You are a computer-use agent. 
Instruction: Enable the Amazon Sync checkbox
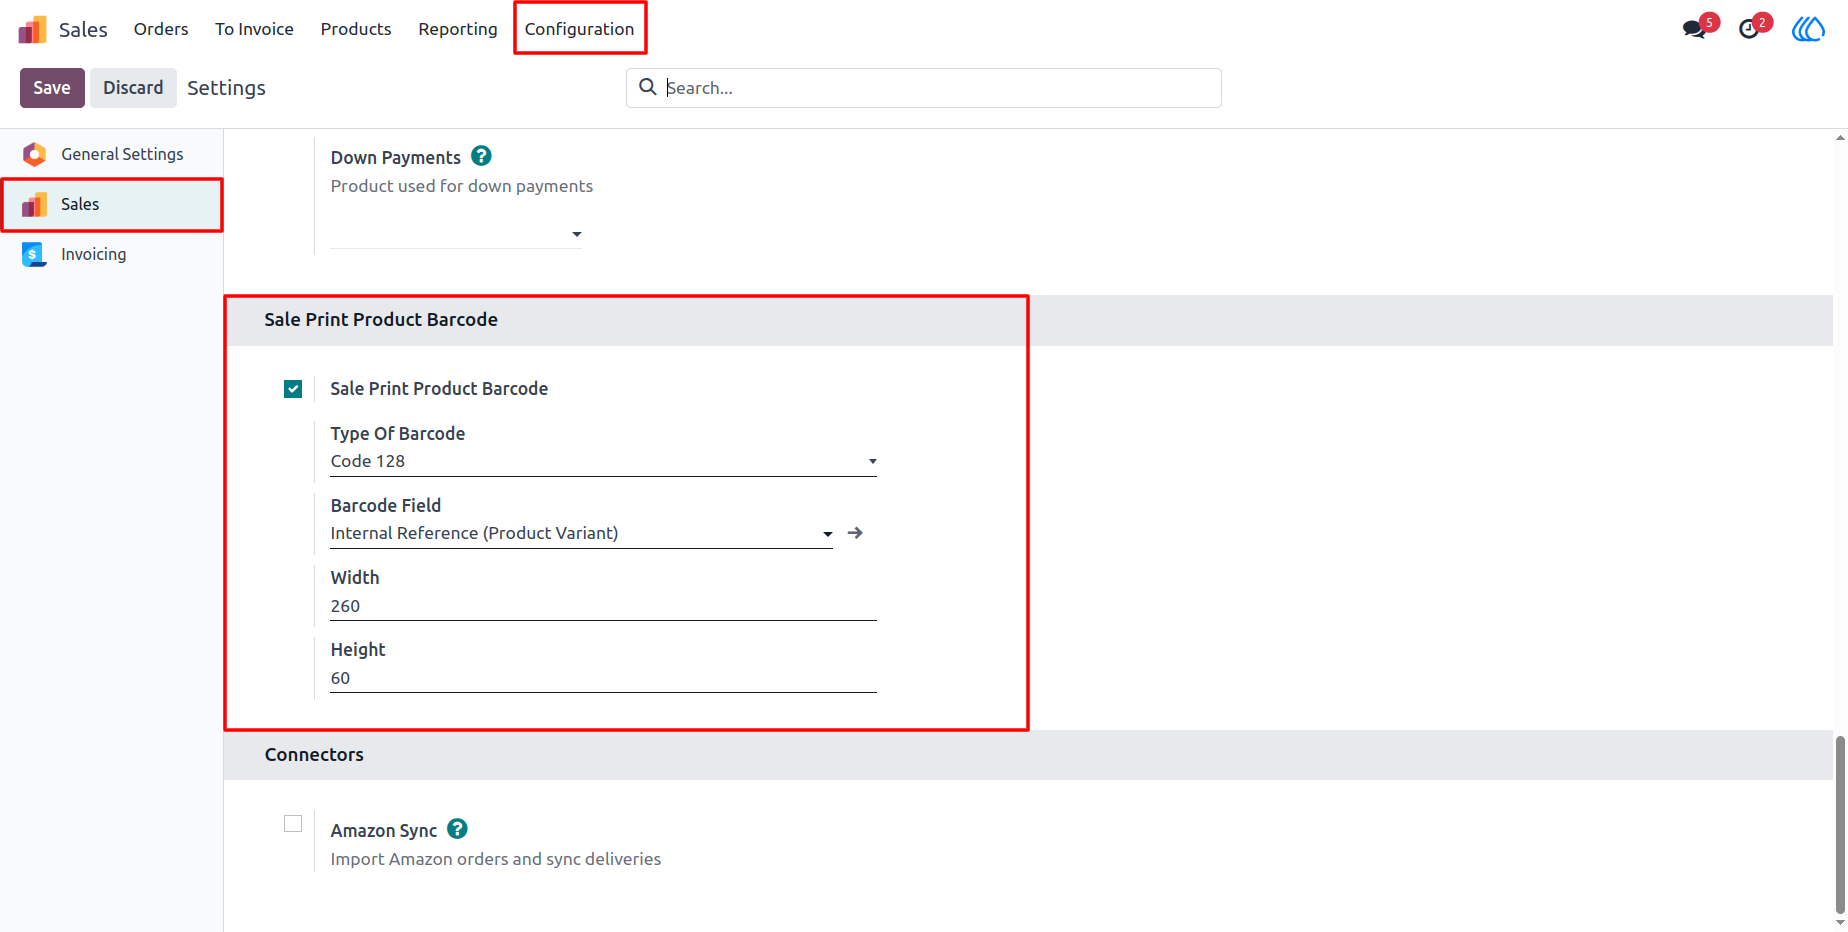pos(293,824)
